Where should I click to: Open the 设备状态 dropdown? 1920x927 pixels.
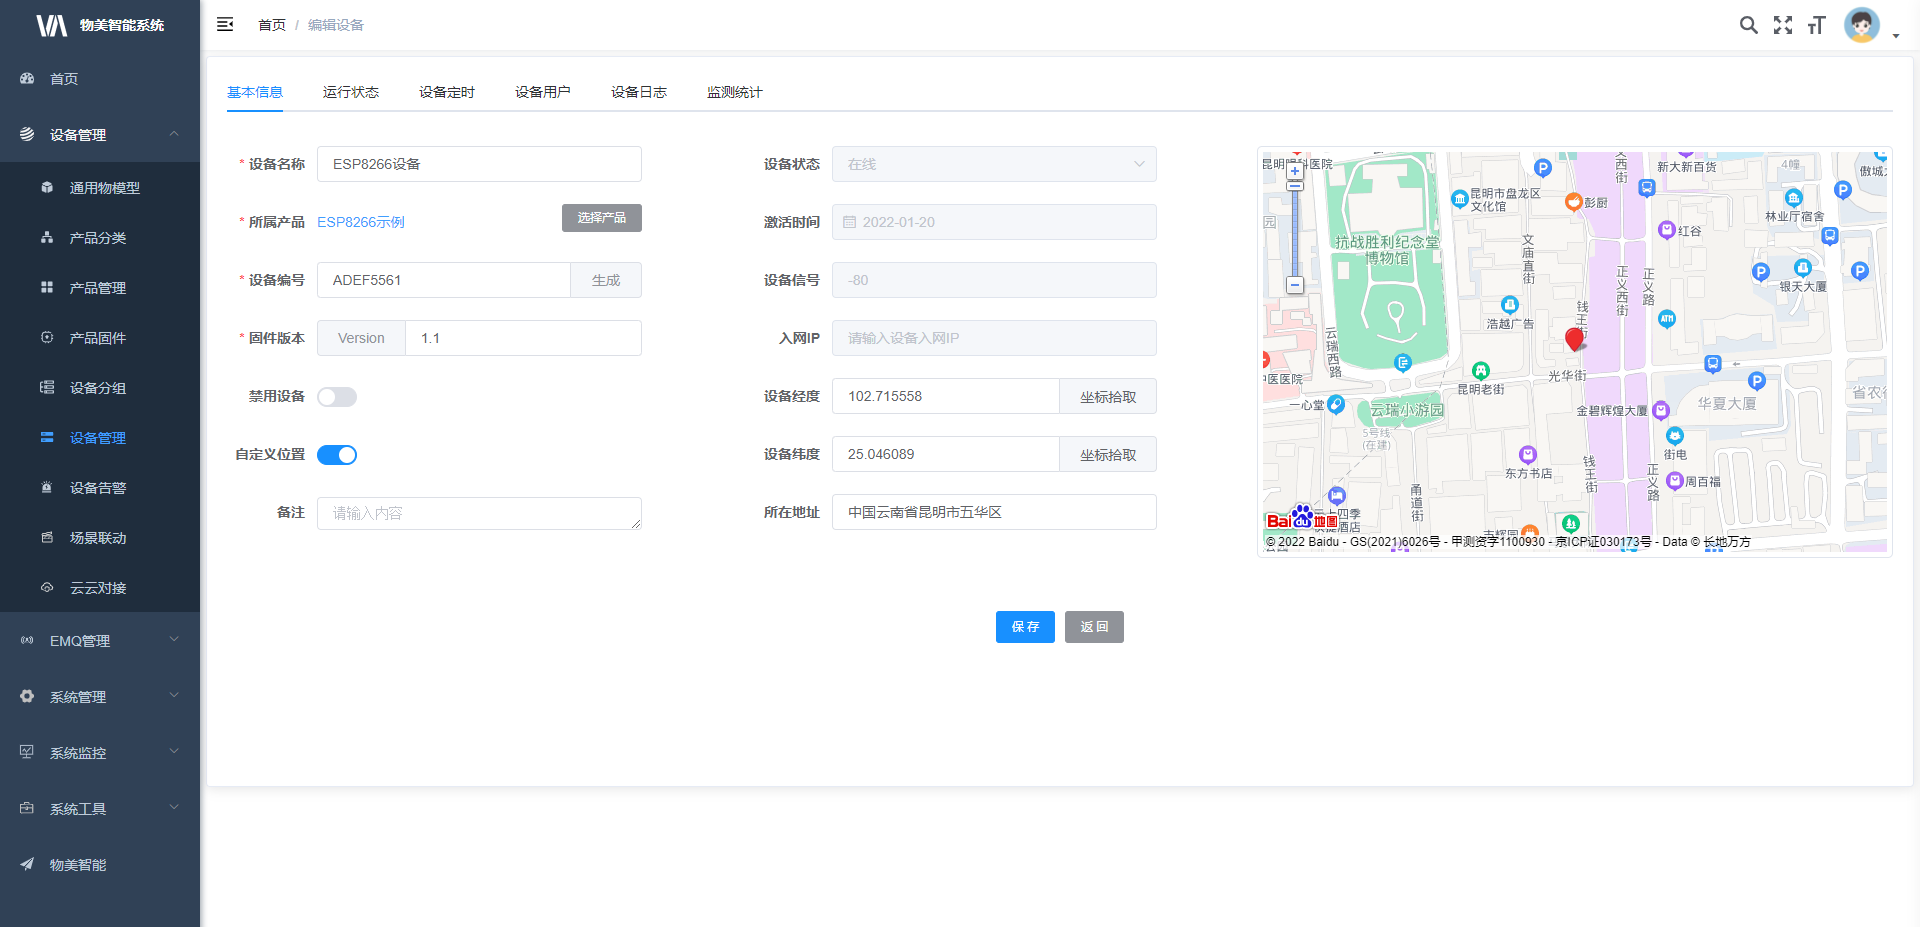click(x=994, y=164)
